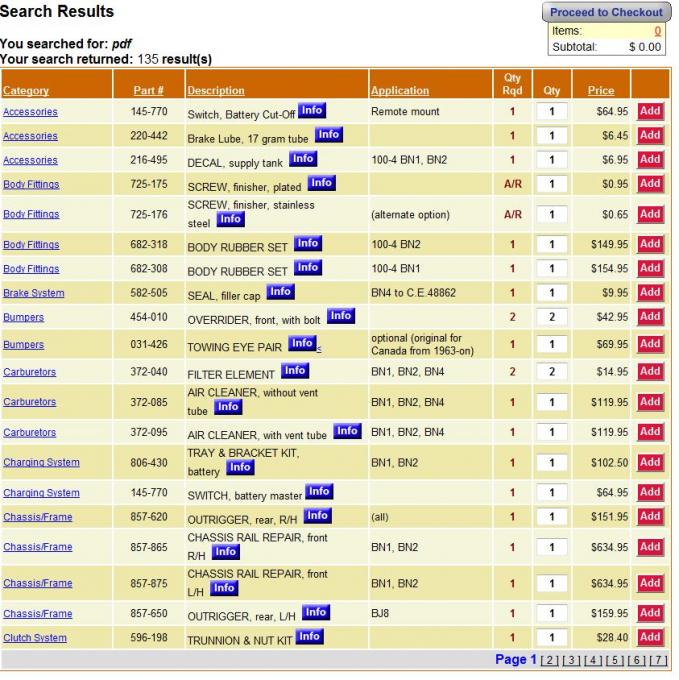Sort results by Price column header
Viewport: 679px width, 680px height.
[x=601, y=91]
